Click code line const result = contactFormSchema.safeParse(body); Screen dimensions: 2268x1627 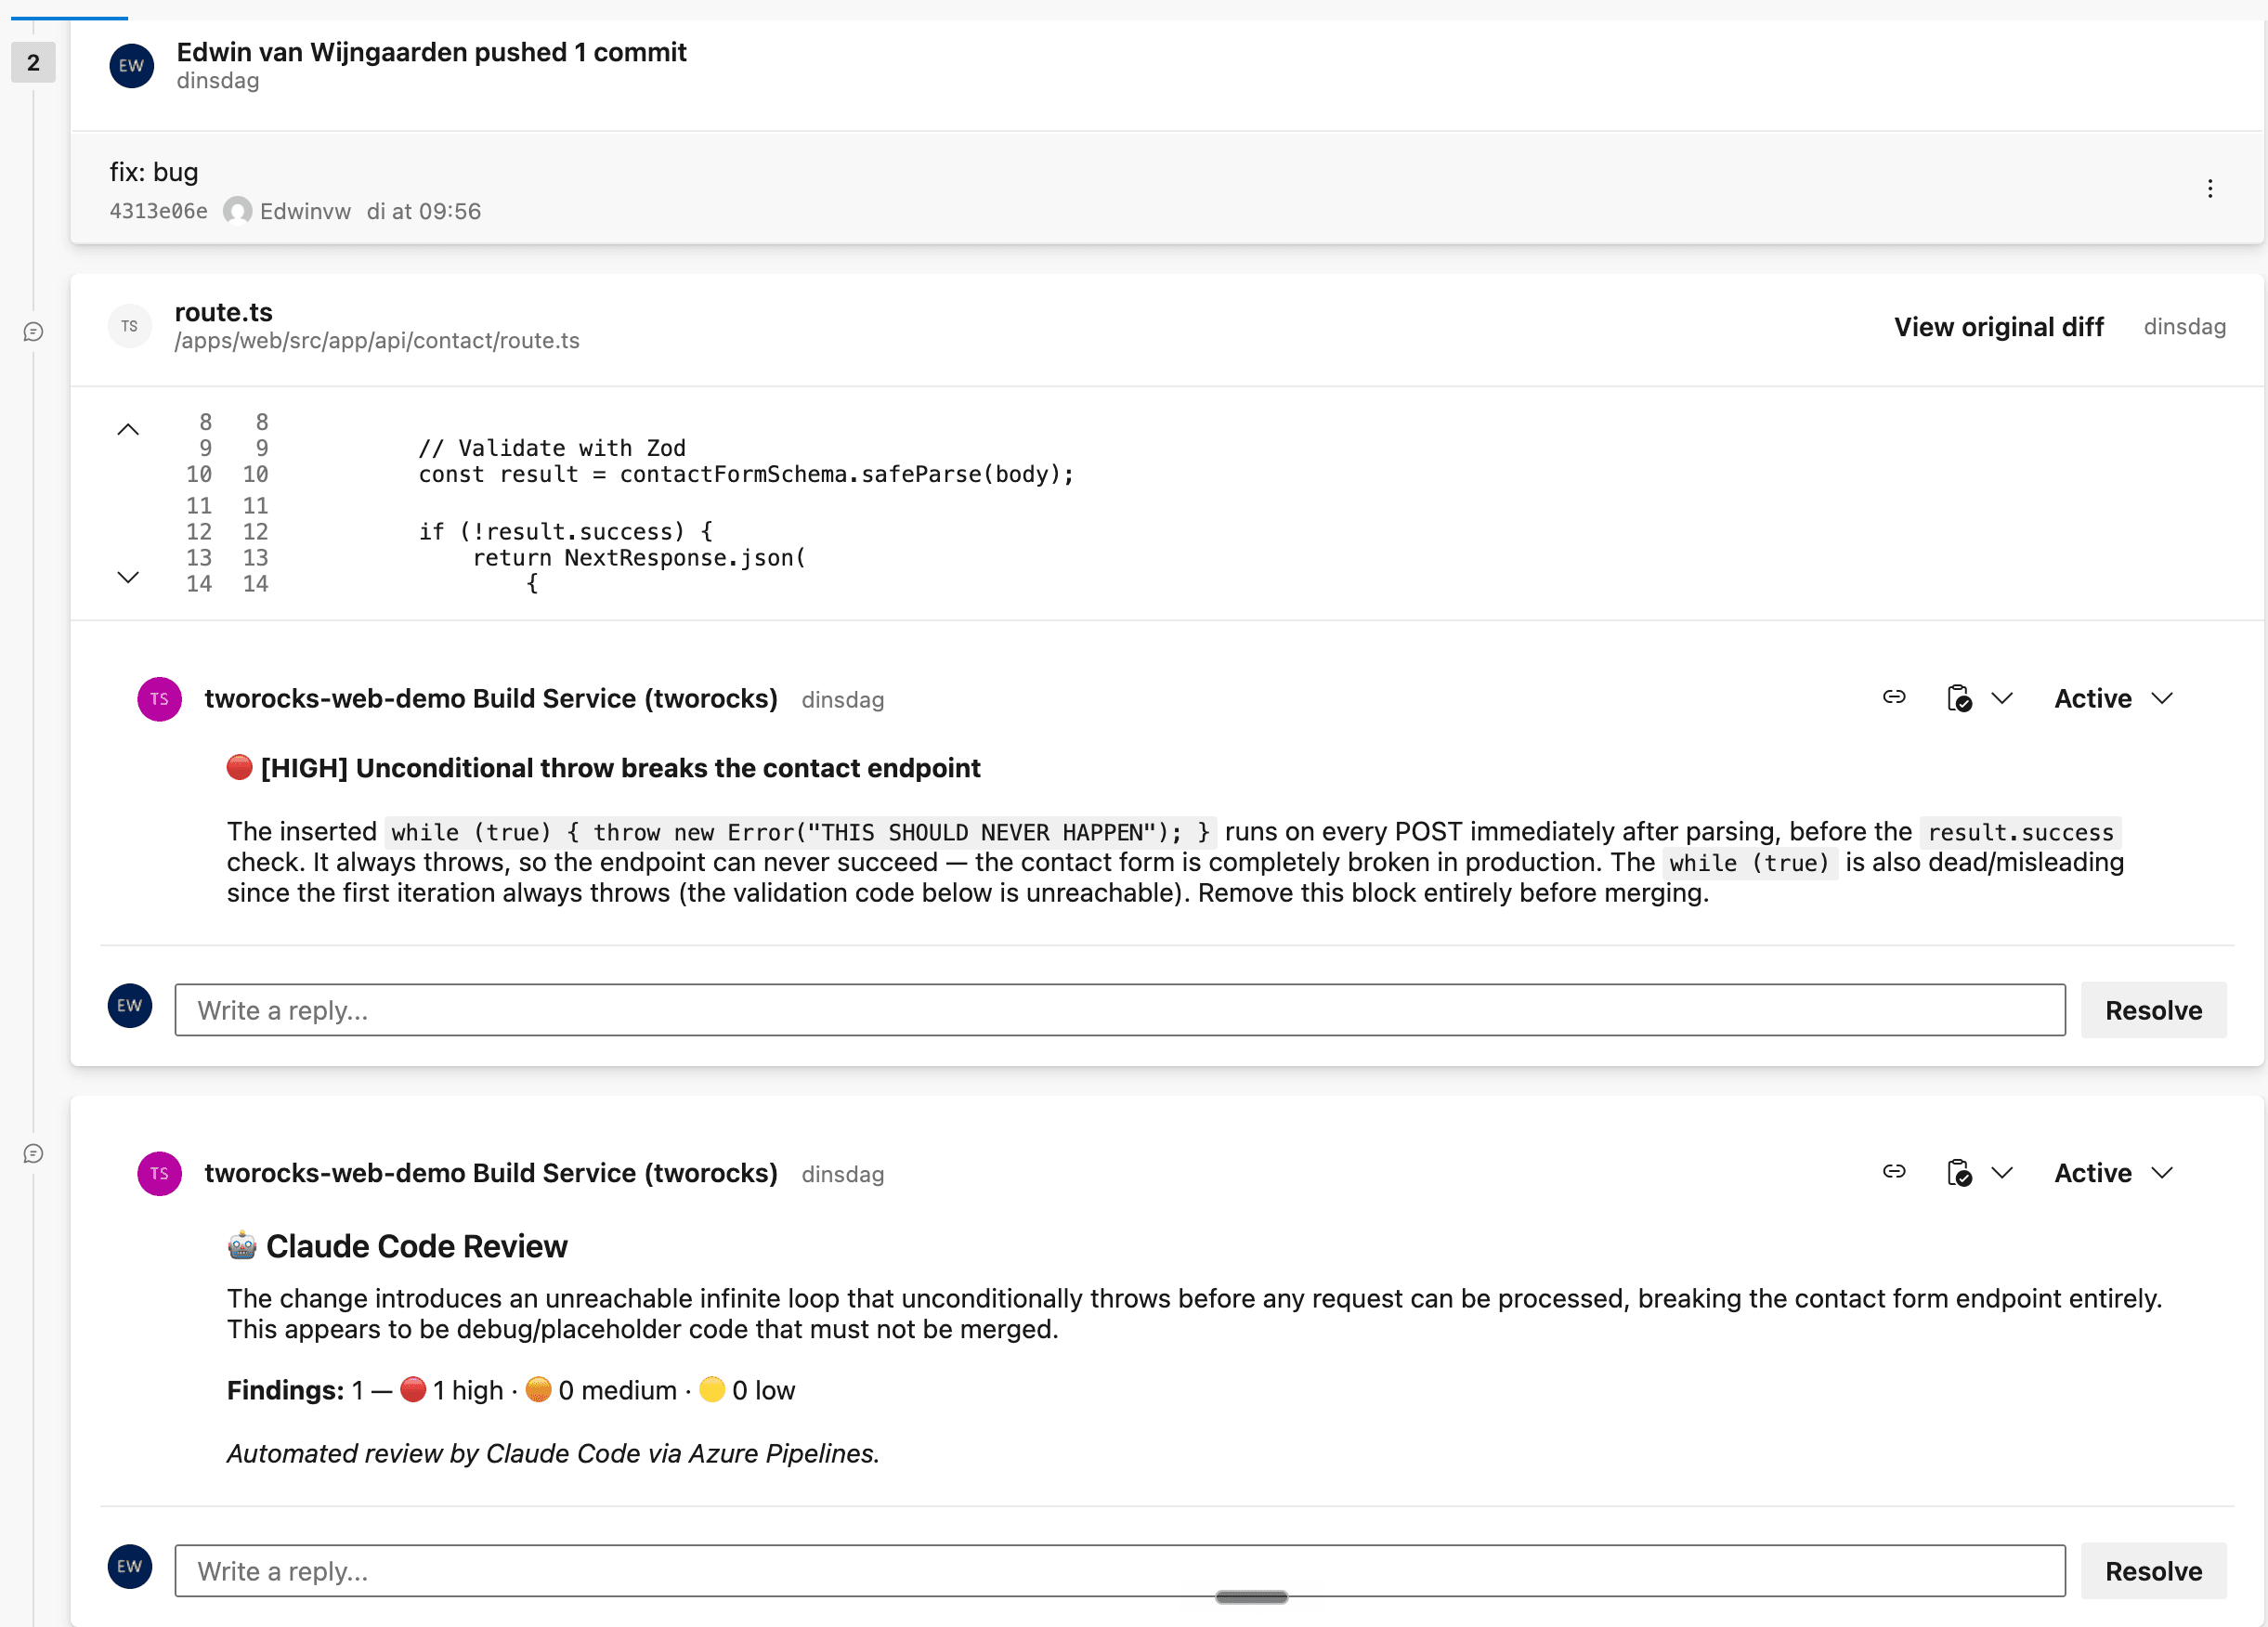(746, 474)
